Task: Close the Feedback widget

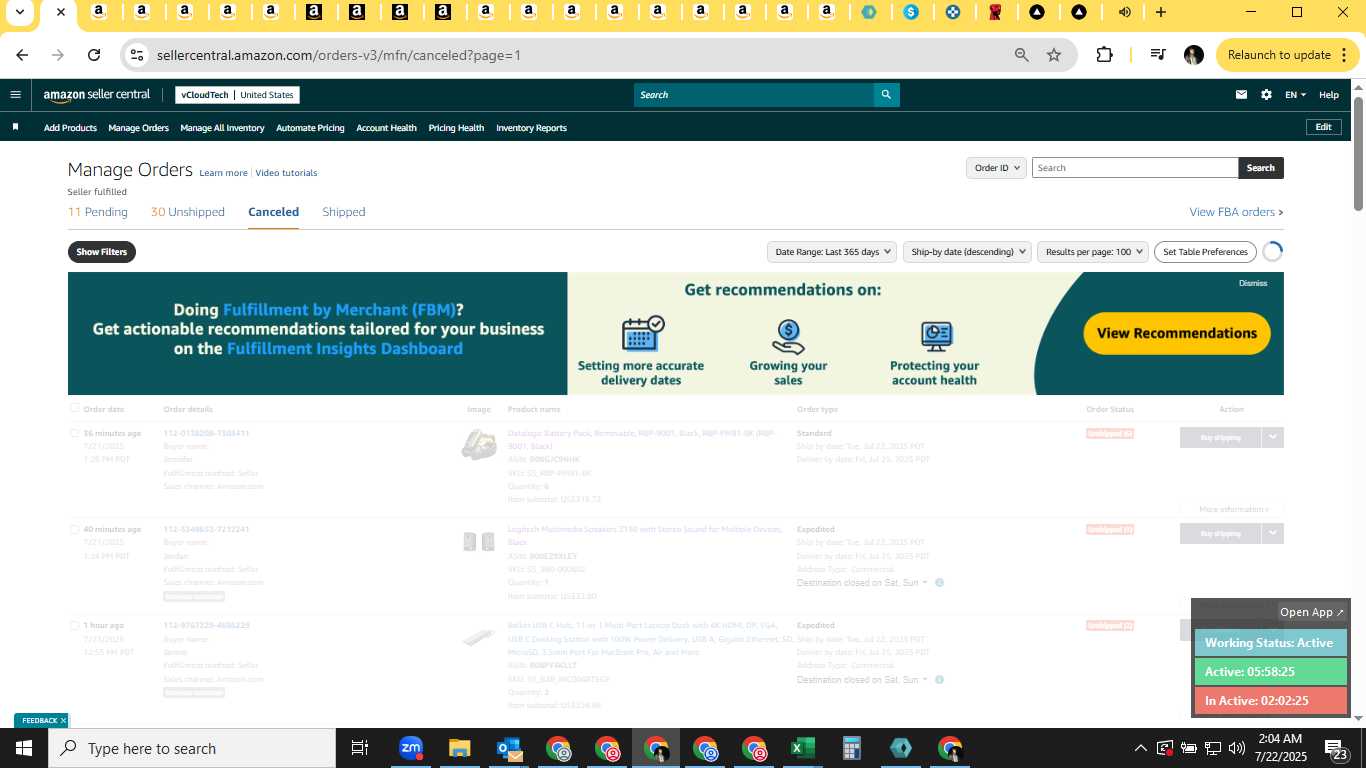Action: click(x=63, y=720)
